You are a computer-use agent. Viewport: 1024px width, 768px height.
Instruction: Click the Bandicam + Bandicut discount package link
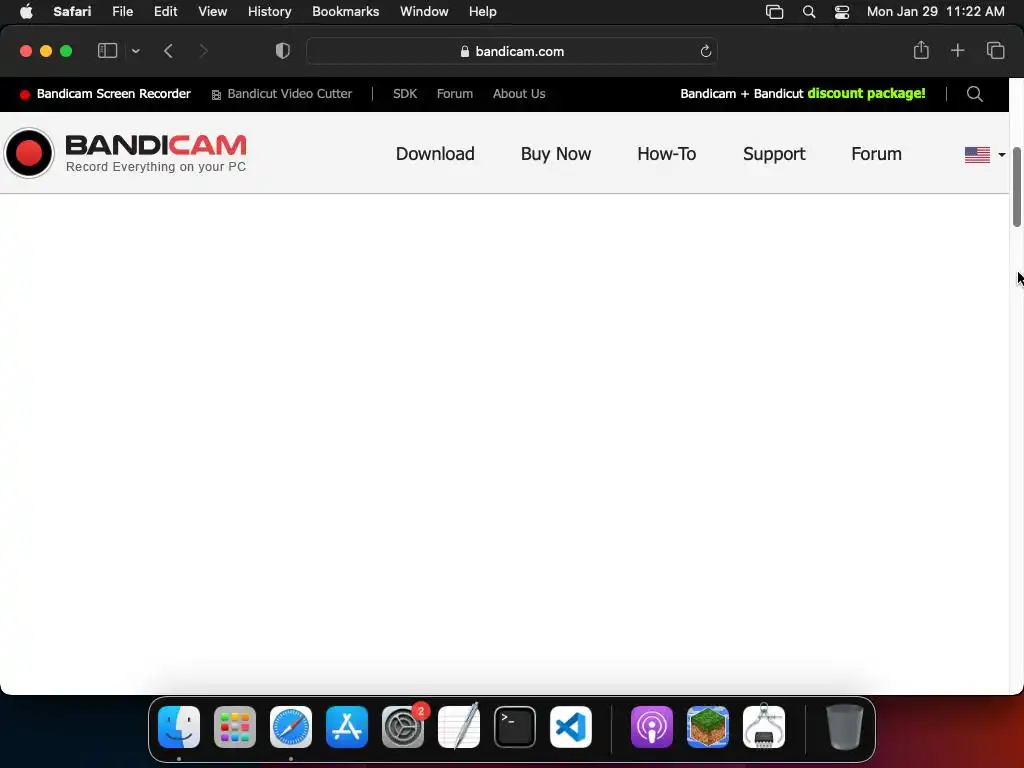pyautogui.click(x=803, y=93)
